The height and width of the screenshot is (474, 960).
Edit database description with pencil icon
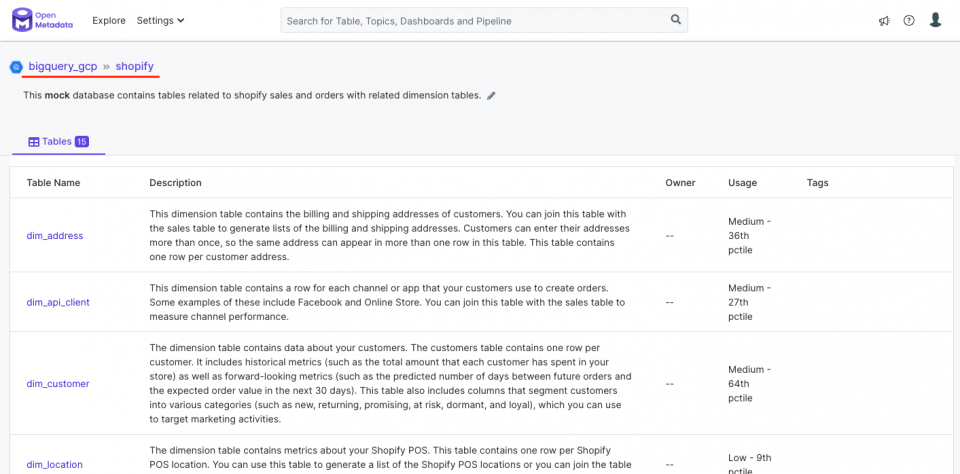tap(491, 96)
